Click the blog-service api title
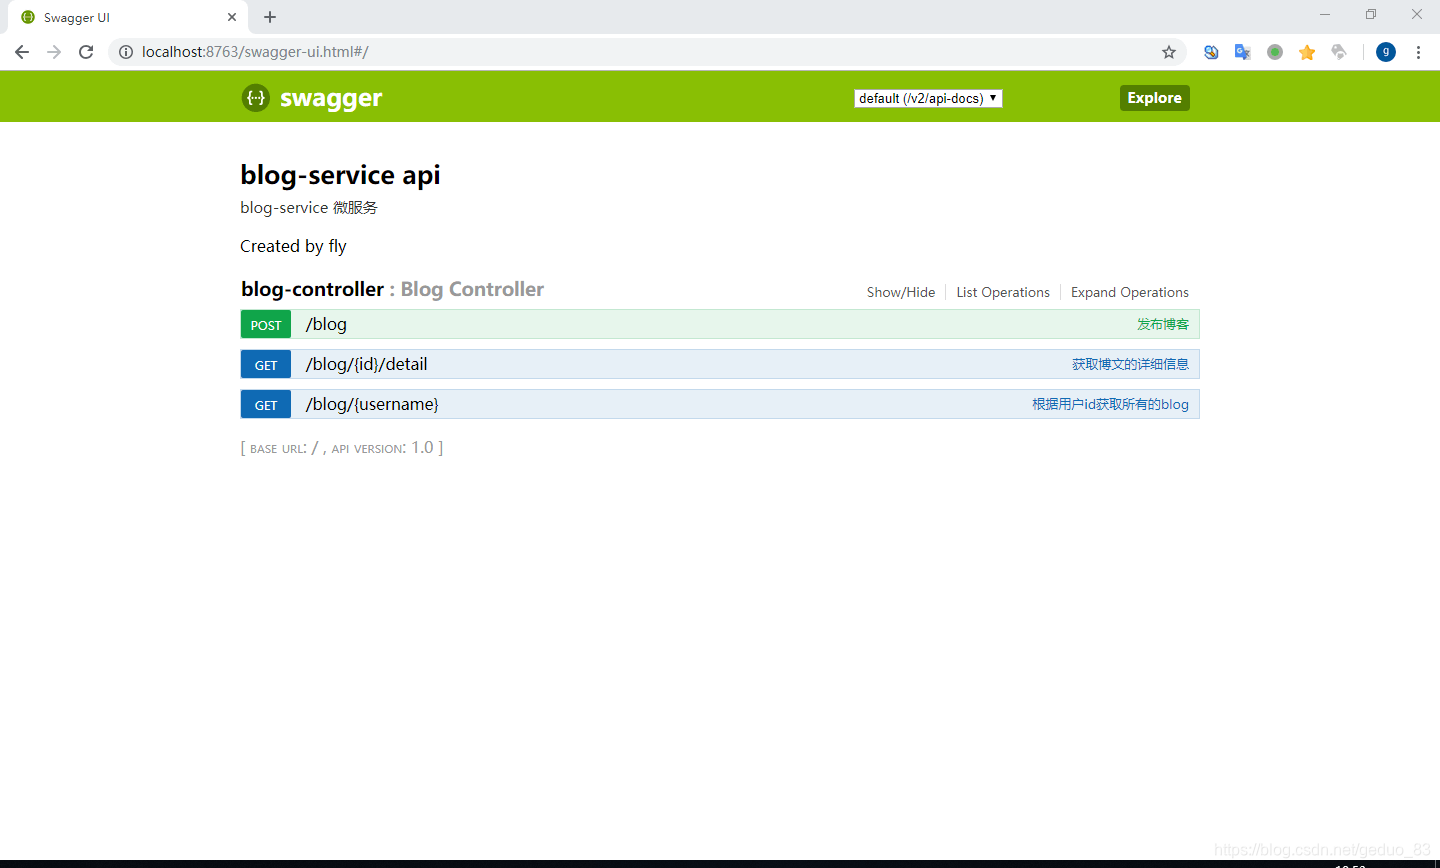The width and height of the screenshot is (1440, 868). click(340, 175)
